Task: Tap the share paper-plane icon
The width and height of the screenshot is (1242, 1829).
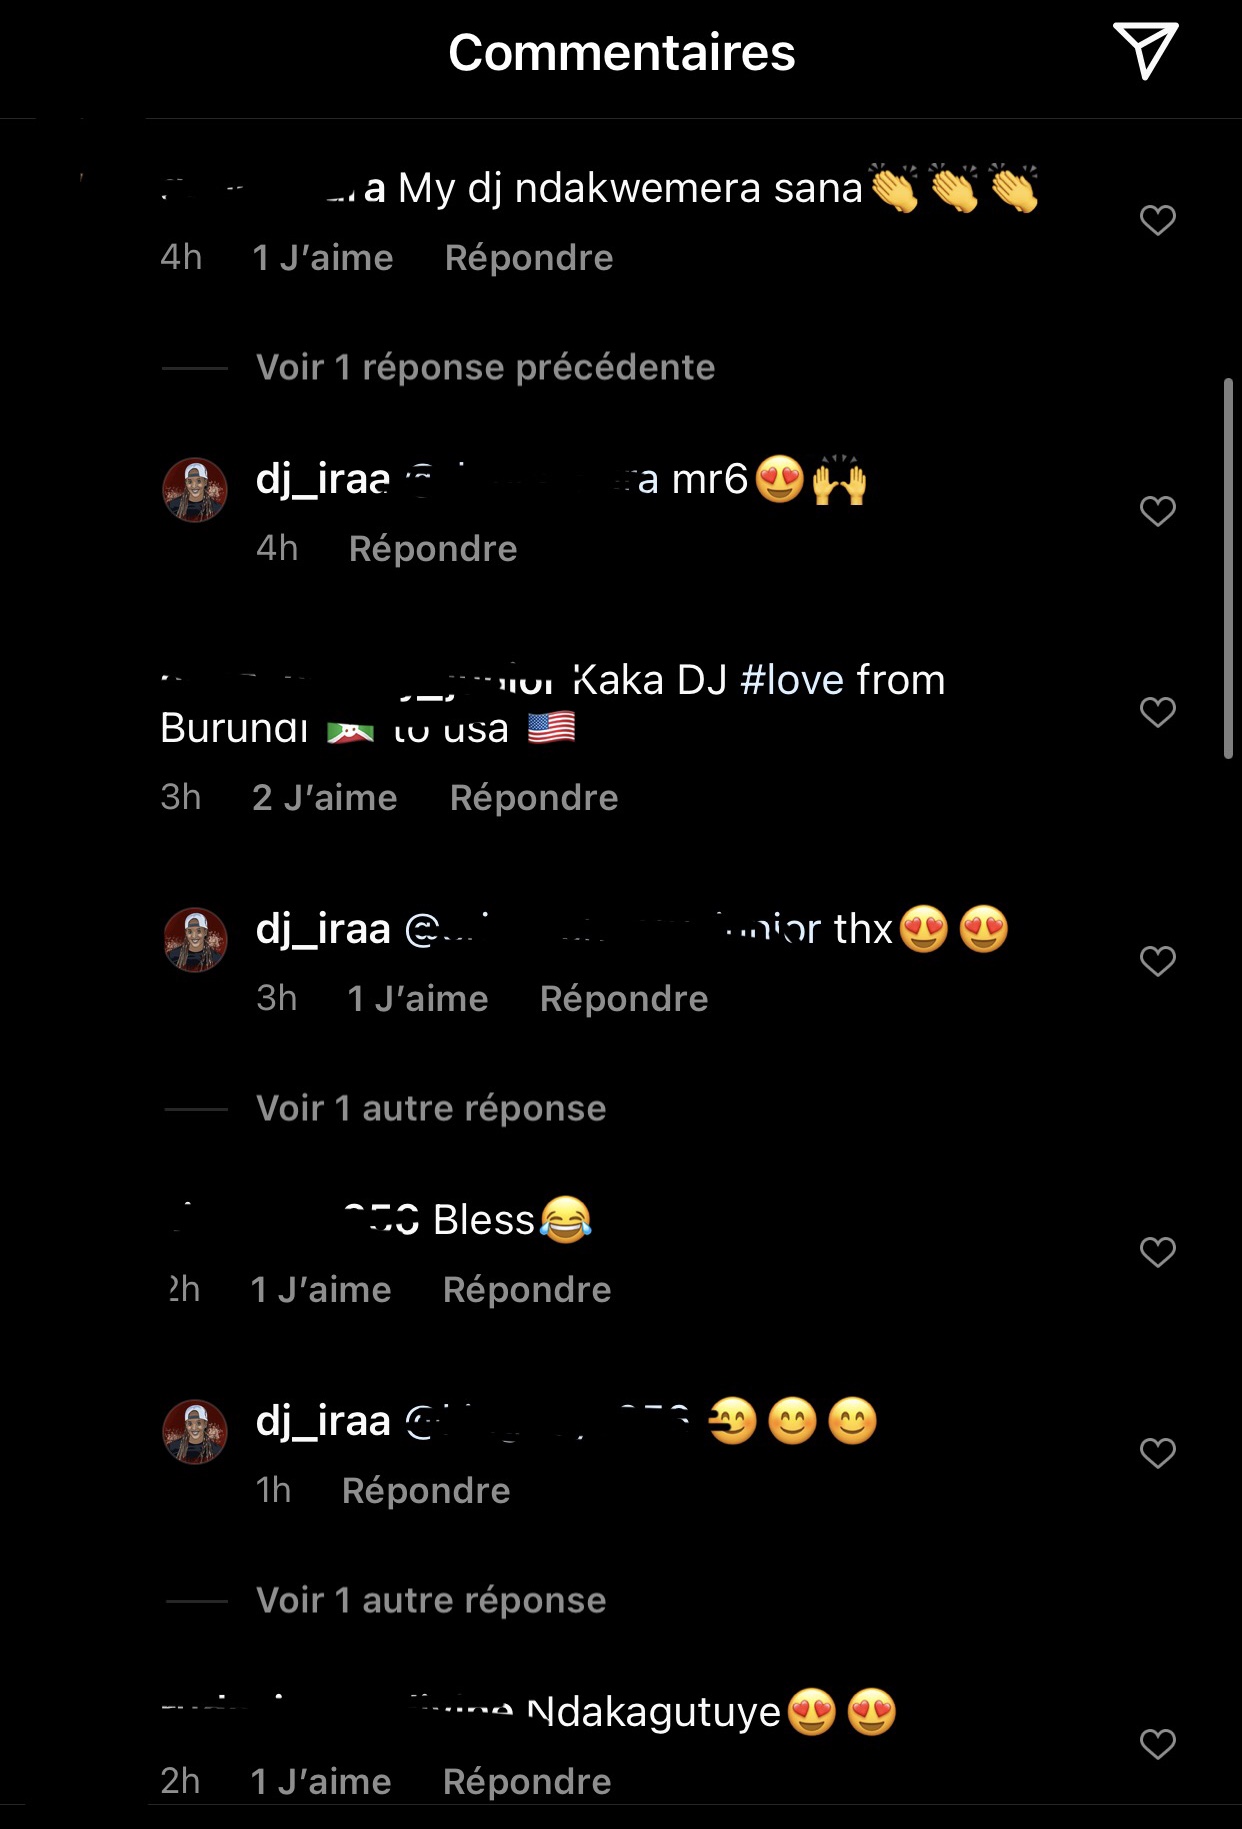Action: pyautogui.click(x=1145, y=51)
